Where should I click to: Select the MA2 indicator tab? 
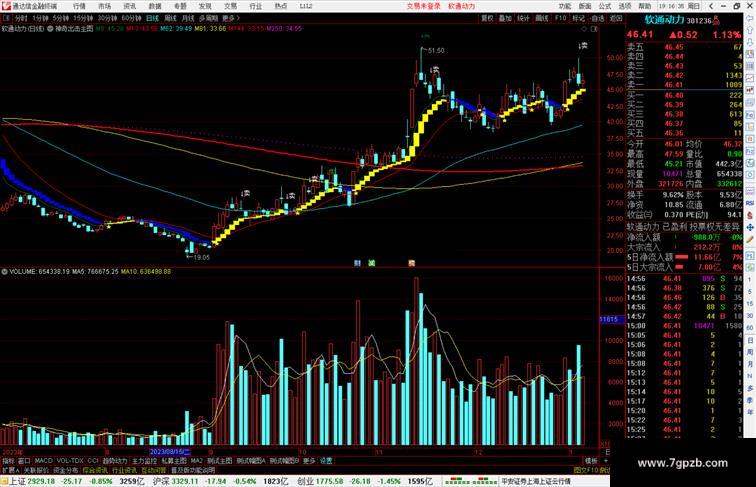click(197, 461)
